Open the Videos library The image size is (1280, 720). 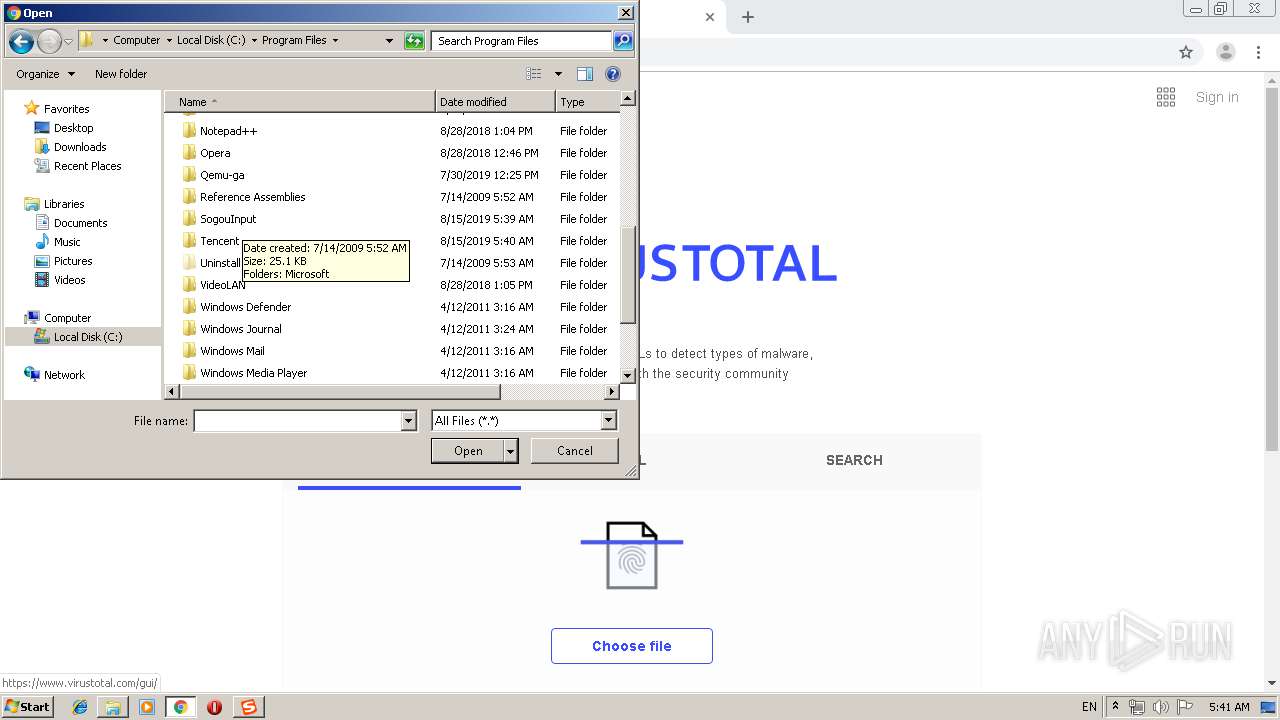pyautogui.click(x=69, y=280)
